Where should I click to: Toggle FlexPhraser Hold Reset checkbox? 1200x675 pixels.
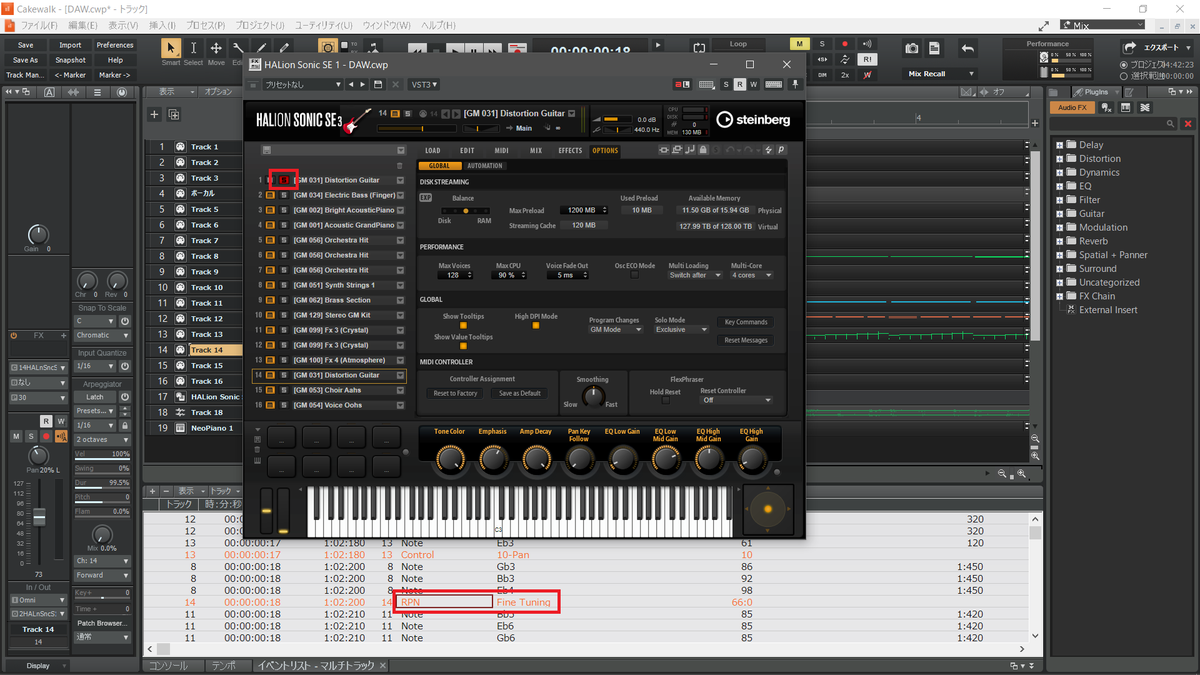[x=665, y=400]
